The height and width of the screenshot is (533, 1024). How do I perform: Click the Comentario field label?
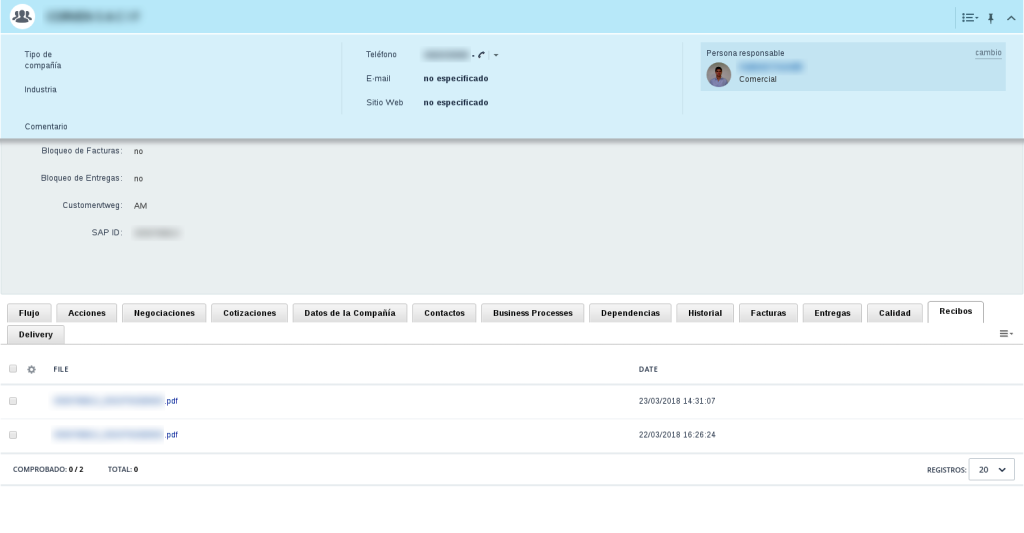coord(46,127)
